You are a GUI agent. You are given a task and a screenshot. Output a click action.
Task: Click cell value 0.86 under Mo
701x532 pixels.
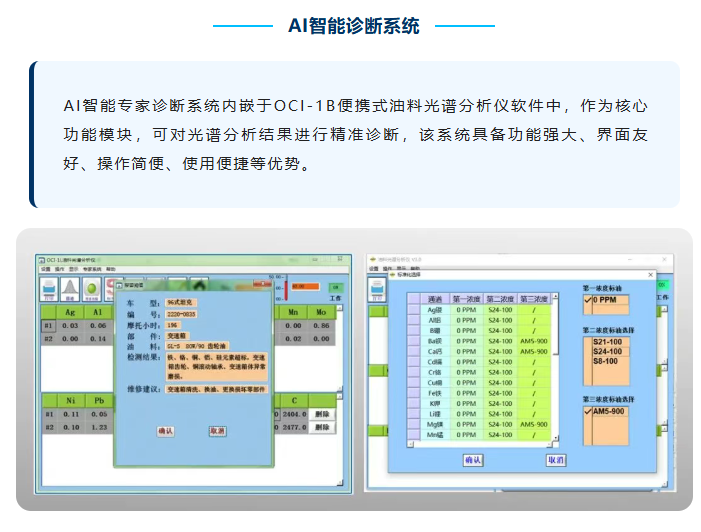(321, 325)
